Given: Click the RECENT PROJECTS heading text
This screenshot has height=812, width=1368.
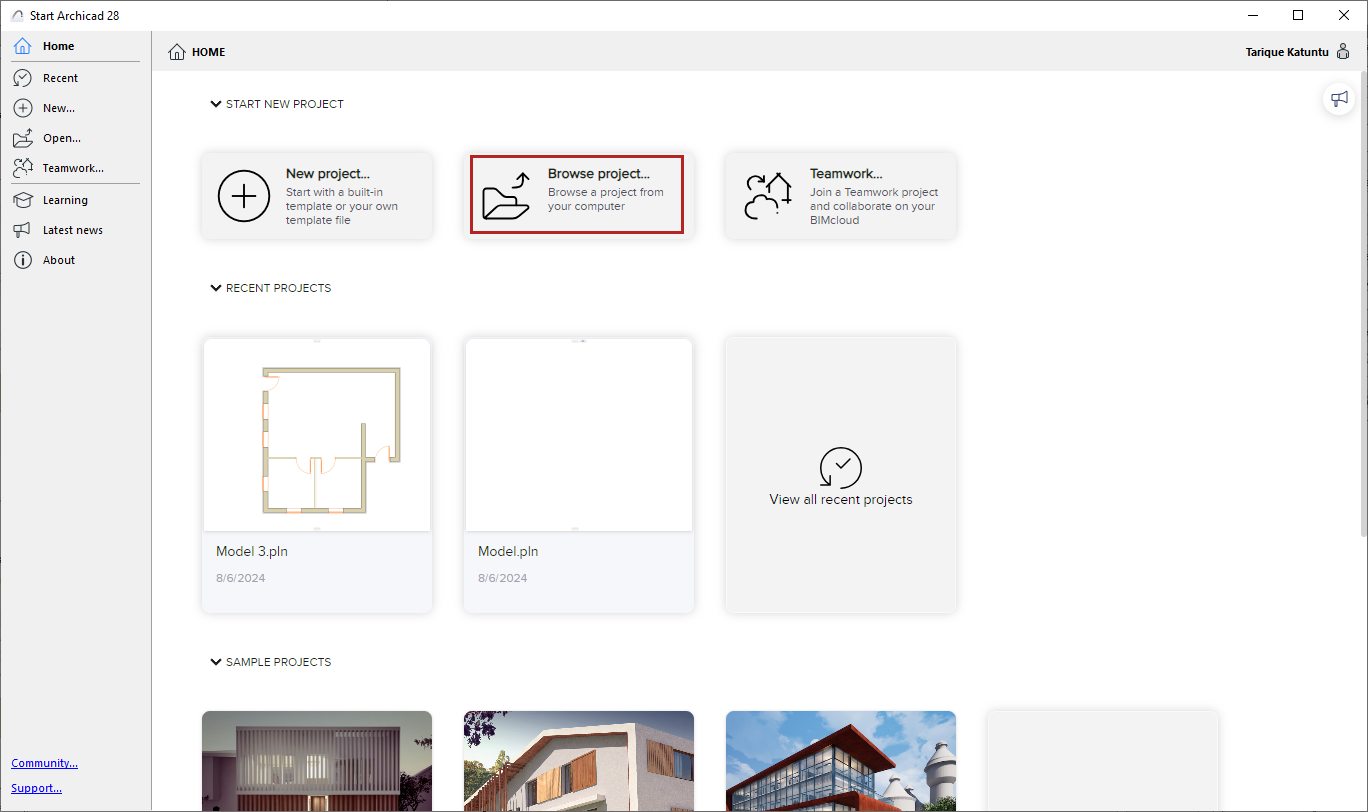Looking at the screenshot, I should tap(279, 288).
